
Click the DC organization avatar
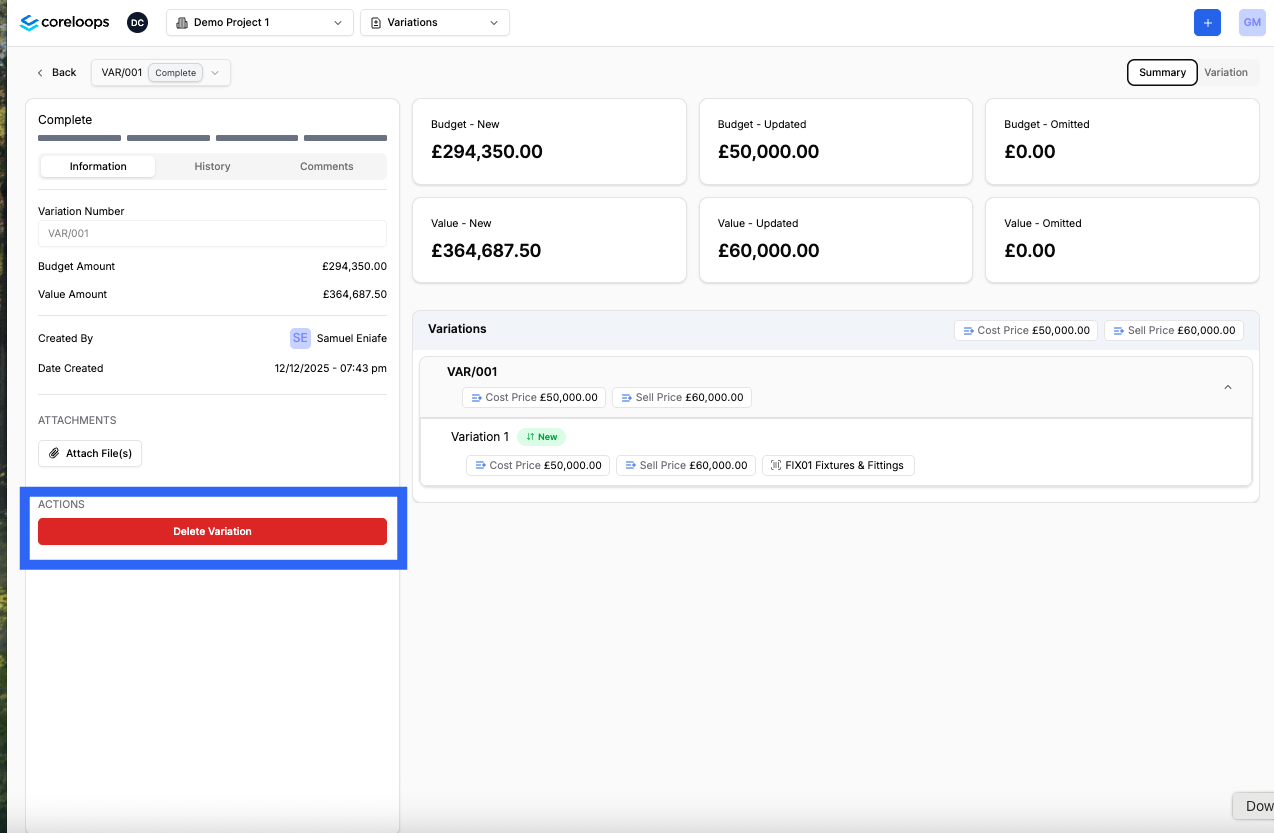click(137, 22)
